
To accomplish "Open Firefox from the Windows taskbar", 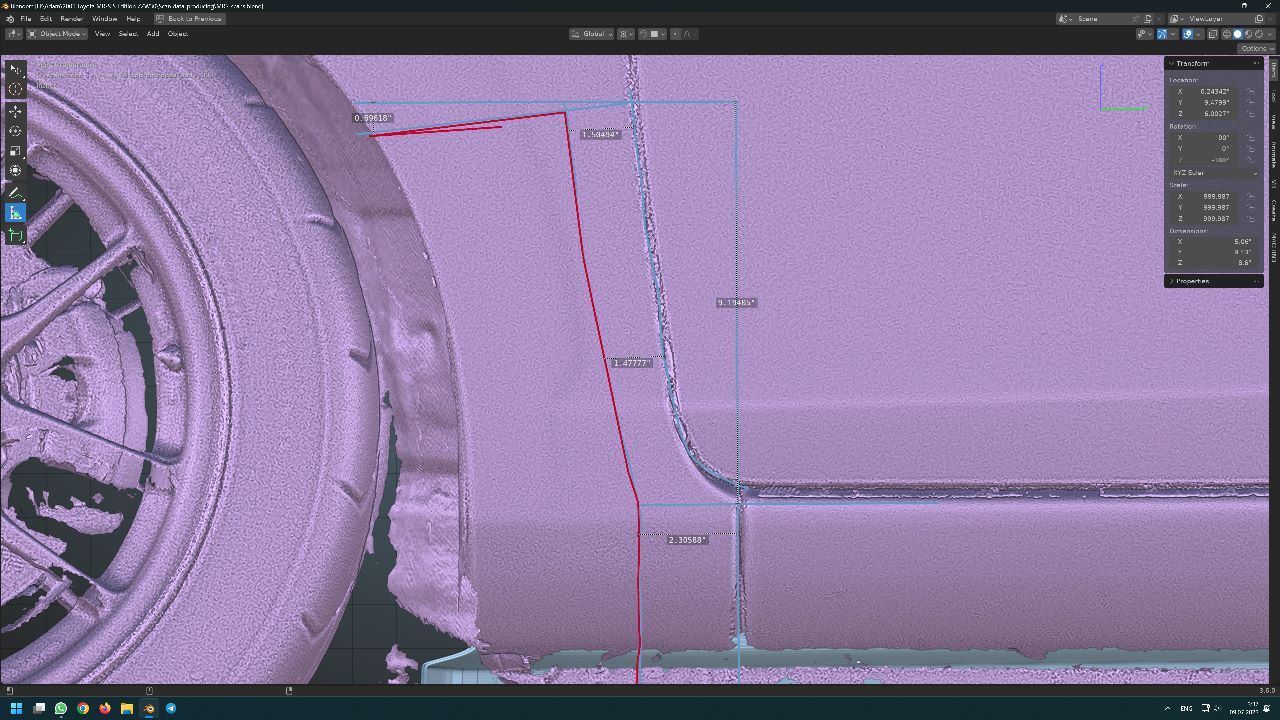I will (105, 708).
